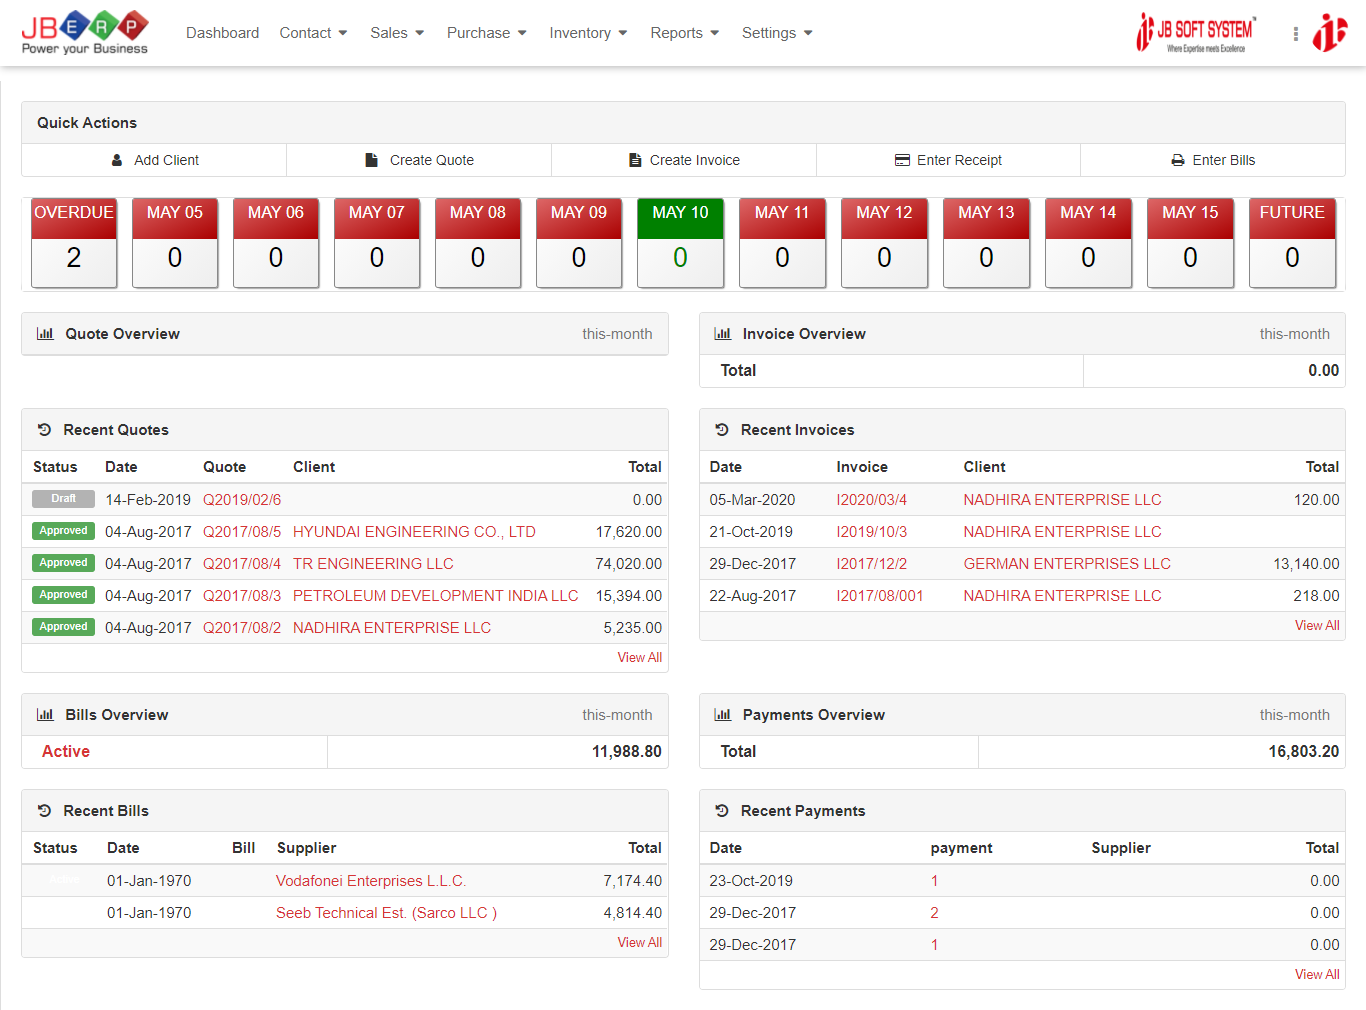This screenshot has width=1366, height=1010.
Task: Click the Create Invoice quick action
Action: (684, 160)
